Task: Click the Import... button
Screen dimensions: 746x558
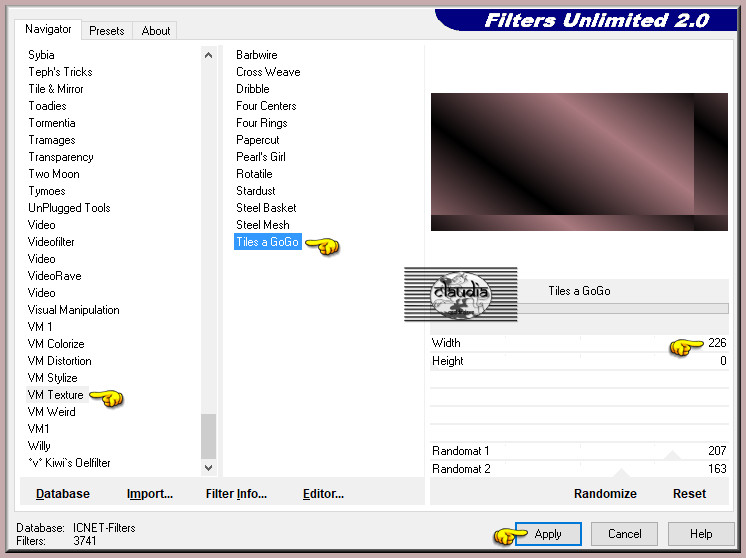Action: pos(150,493)
